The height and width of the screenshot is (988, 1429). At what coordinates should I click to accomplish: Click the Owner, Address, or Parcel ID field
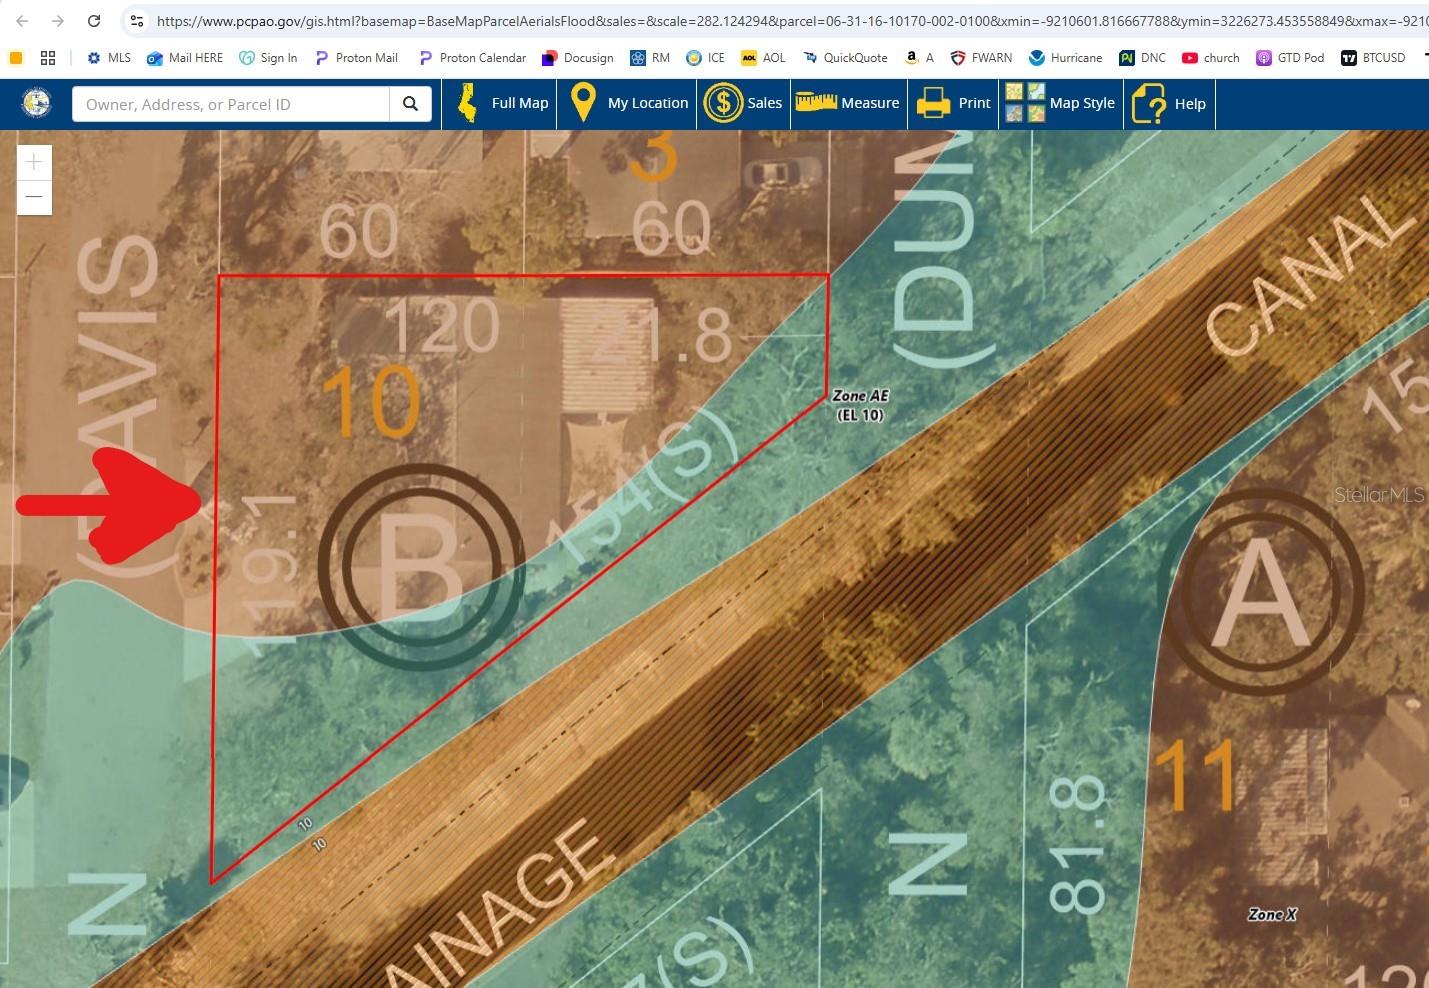tap(230, 103)
